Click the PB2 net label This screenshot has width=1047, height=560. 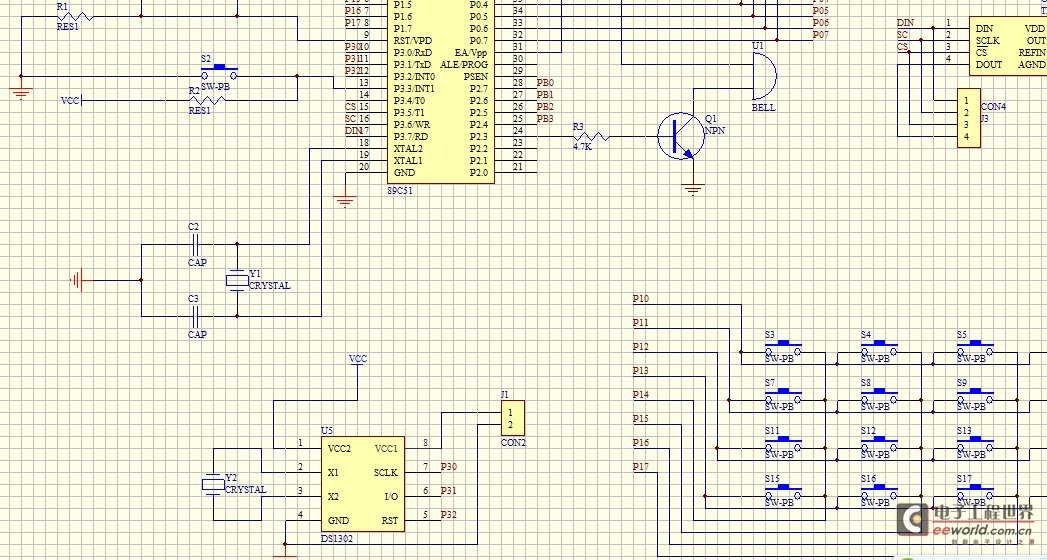[x=545, y=107]
